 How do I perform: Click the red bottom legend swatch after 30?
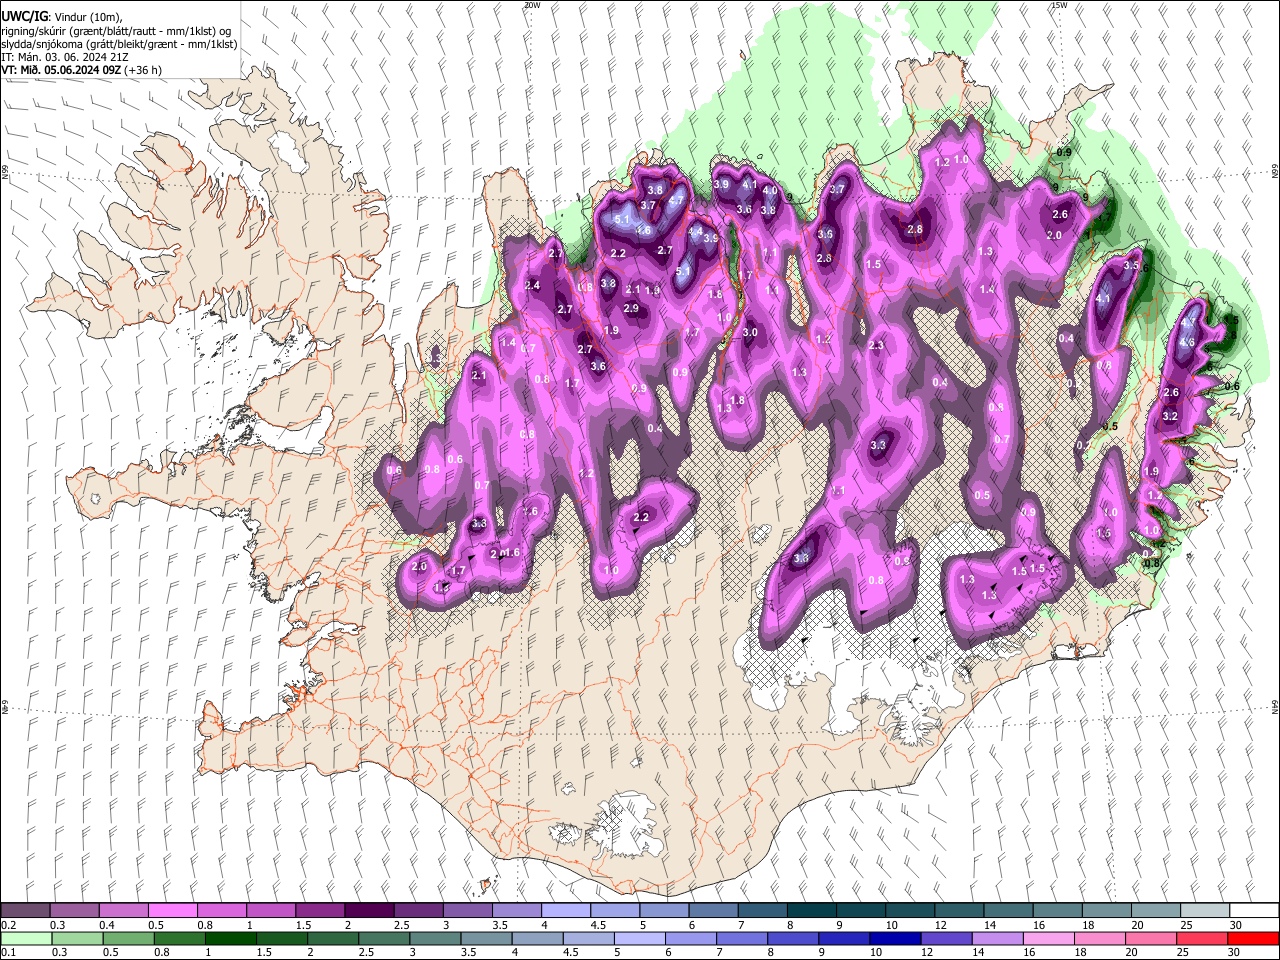click(1252, 939)
